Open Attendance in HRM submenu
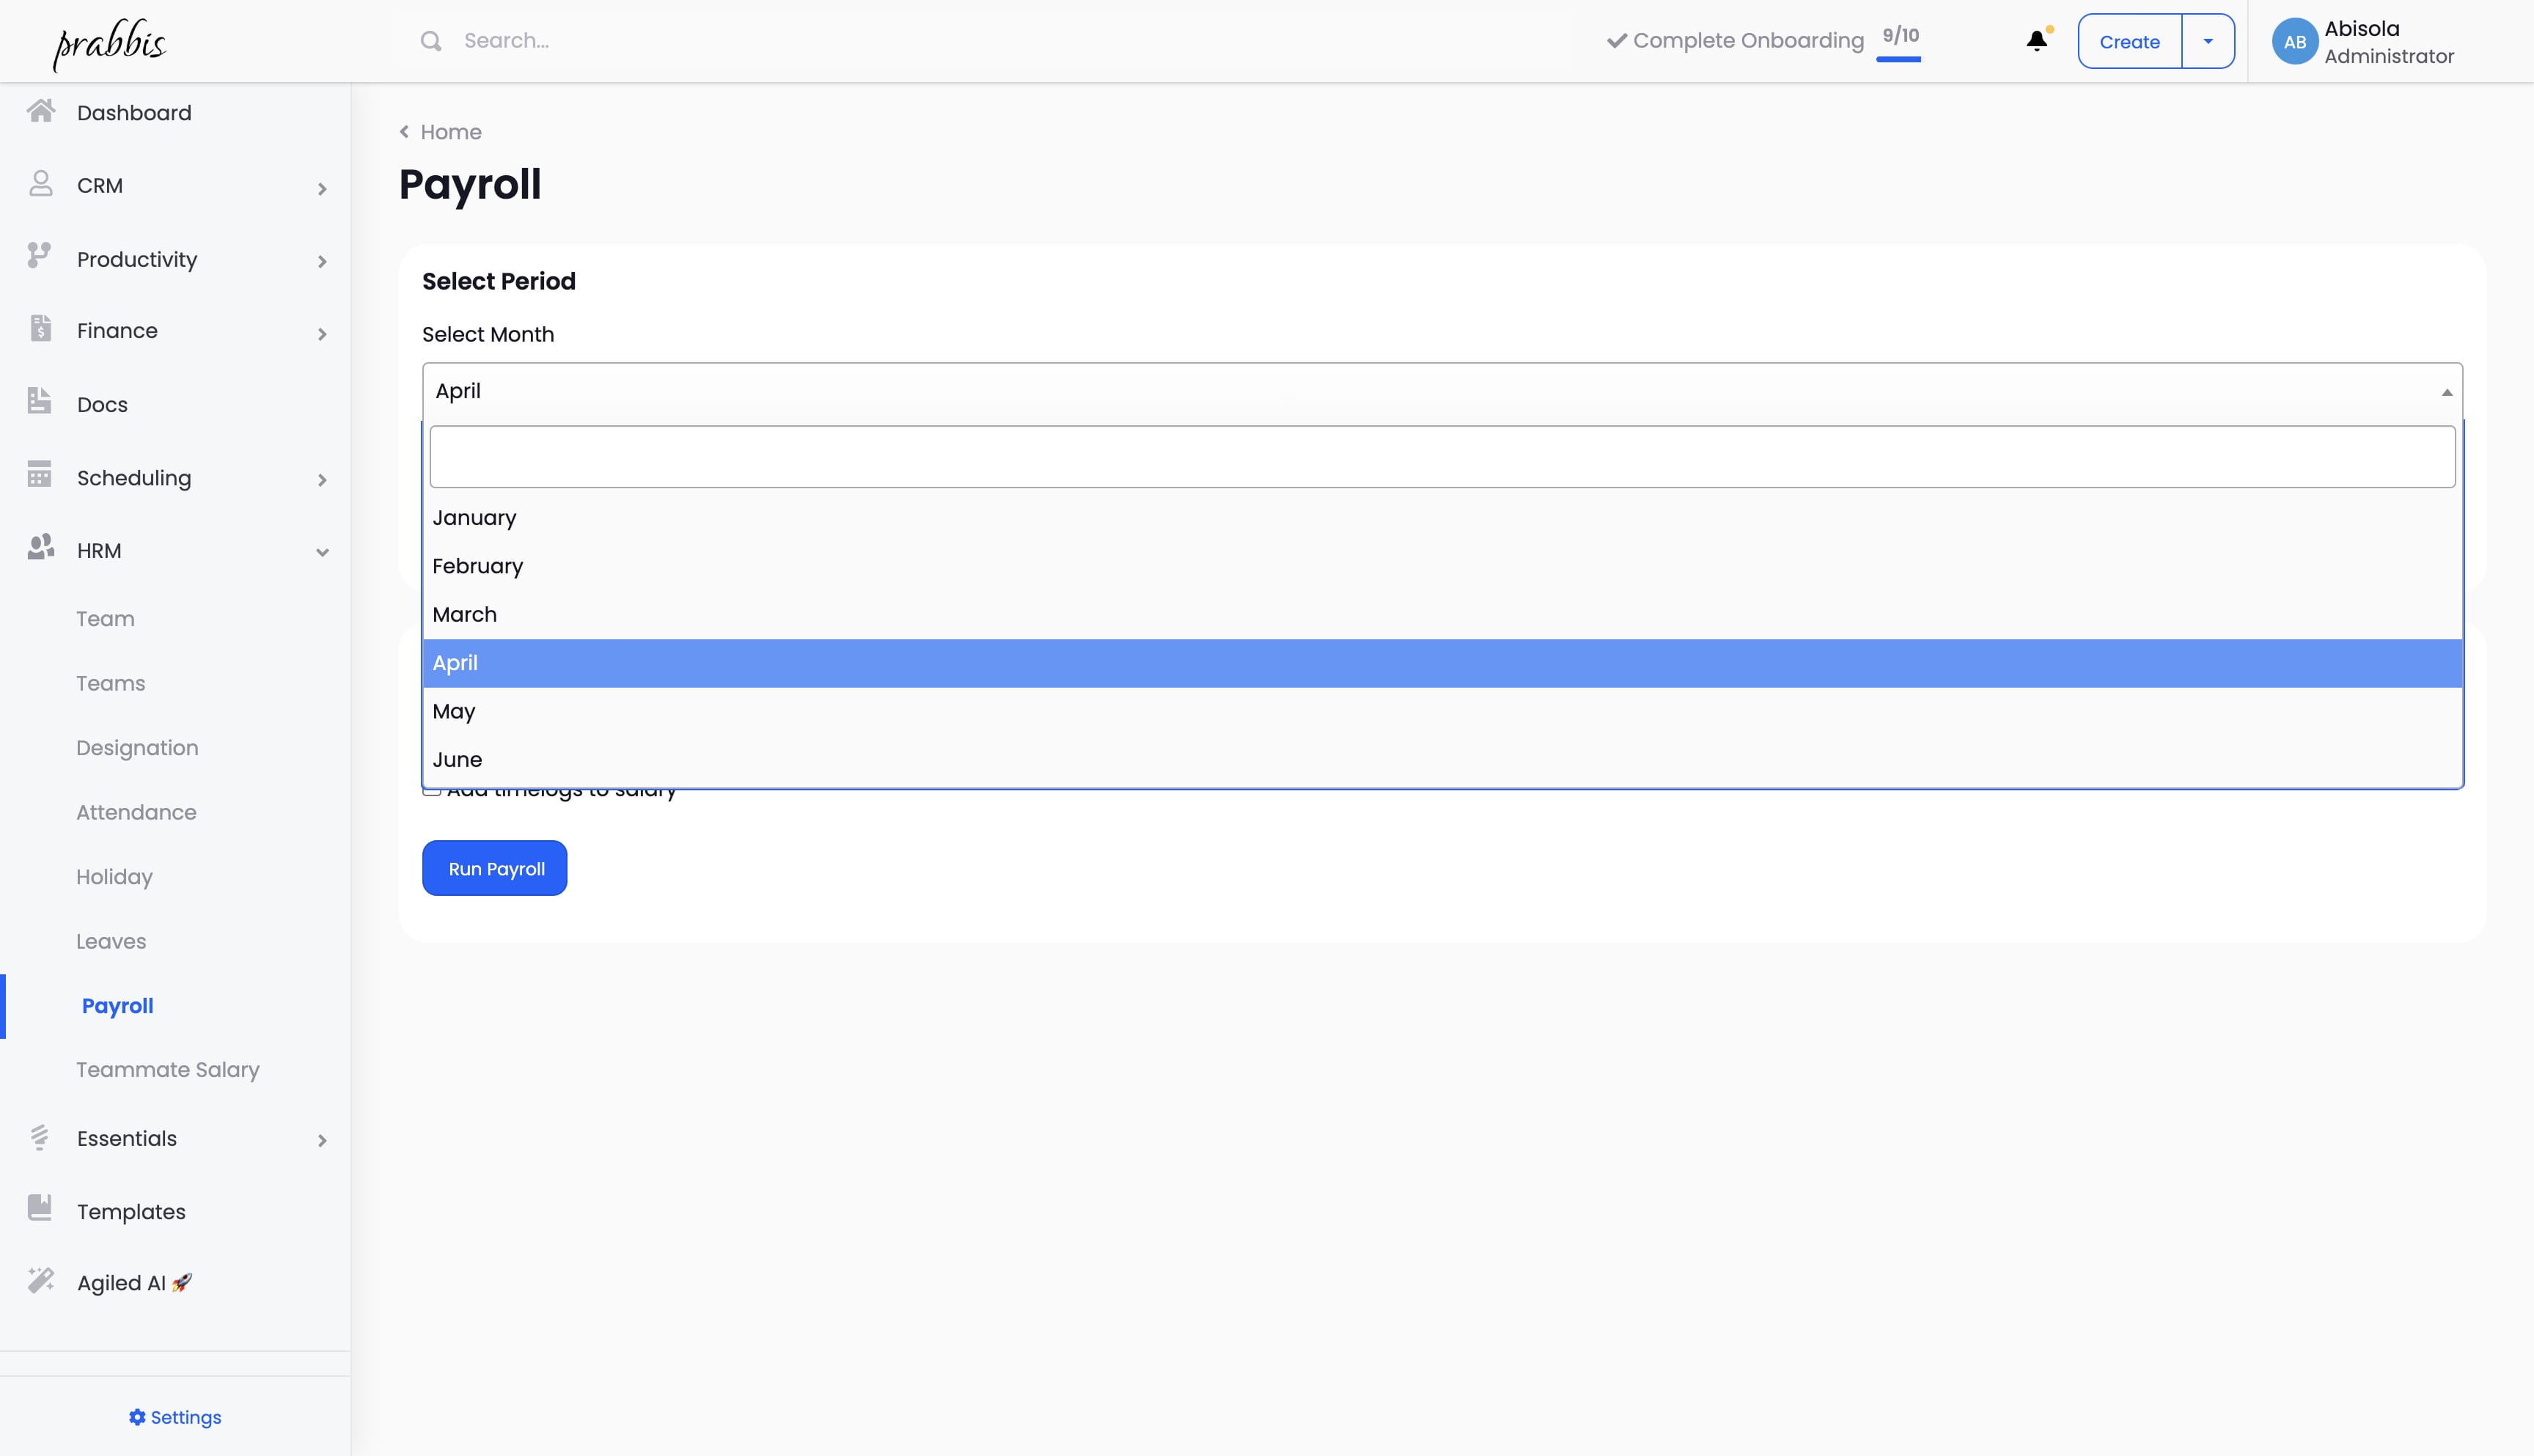Image resolution: width=2534 pixels, height=1456 pixels. tap(136, 812)
